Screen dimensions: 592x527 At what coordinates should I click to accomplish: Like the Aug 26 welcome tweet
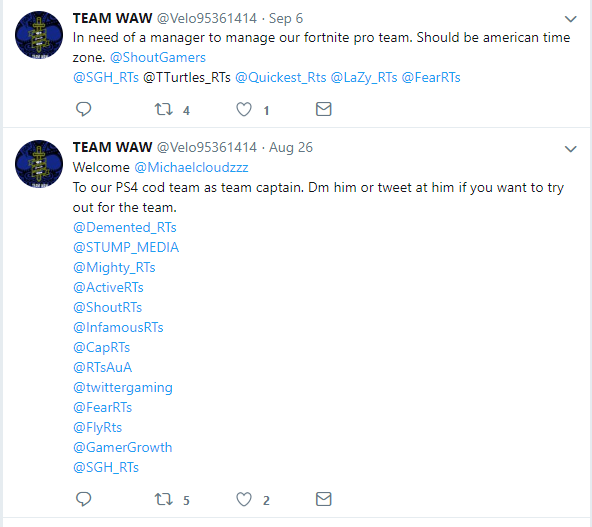pos(244,499)
